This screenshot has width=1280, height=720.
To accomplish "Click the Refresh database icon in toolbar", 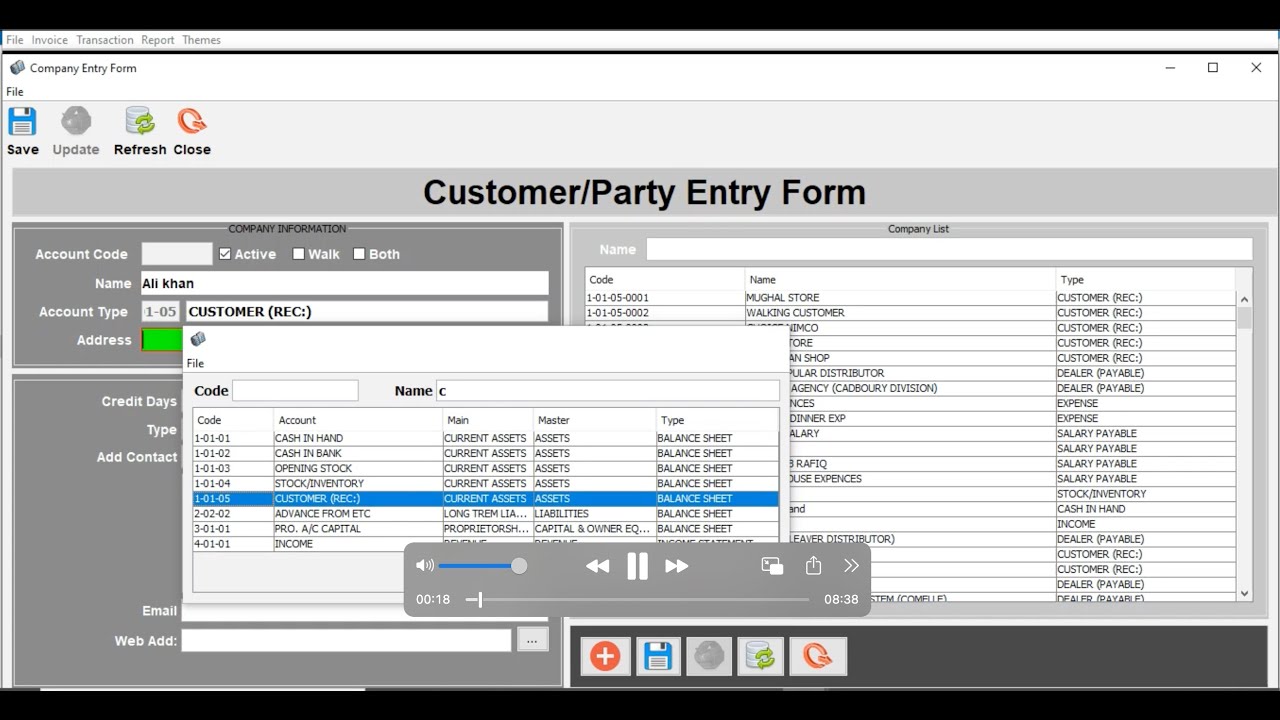I will point(140,122).
